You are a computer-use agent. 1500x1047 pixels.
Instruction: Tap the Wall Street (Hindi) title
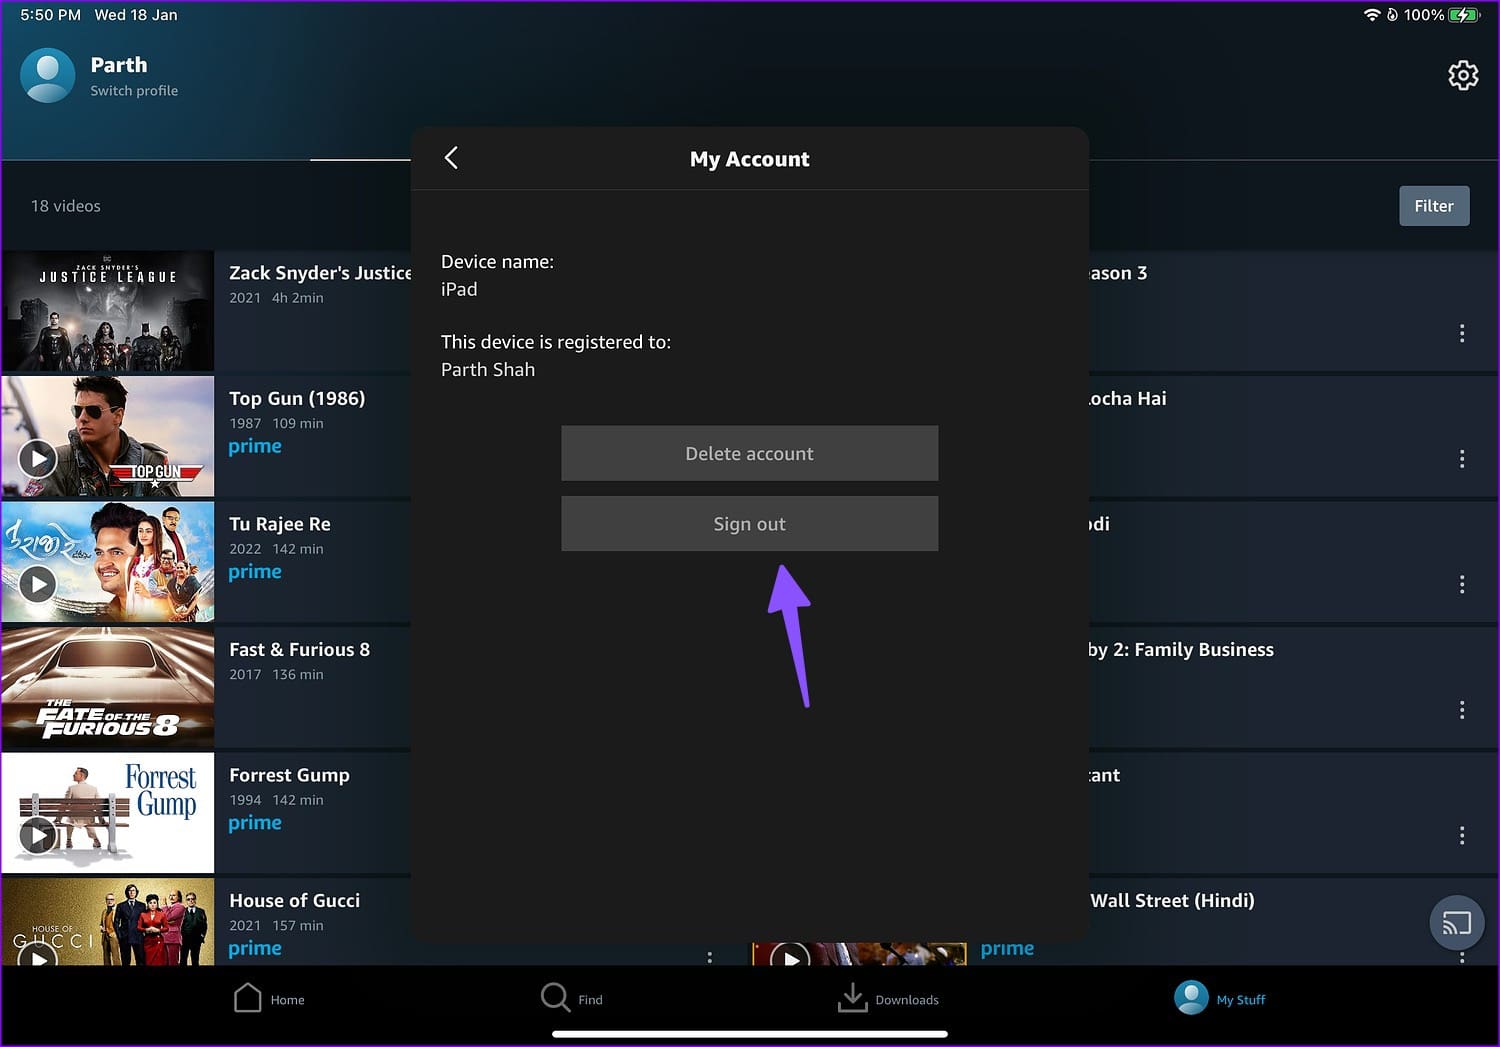(1172, 900)
